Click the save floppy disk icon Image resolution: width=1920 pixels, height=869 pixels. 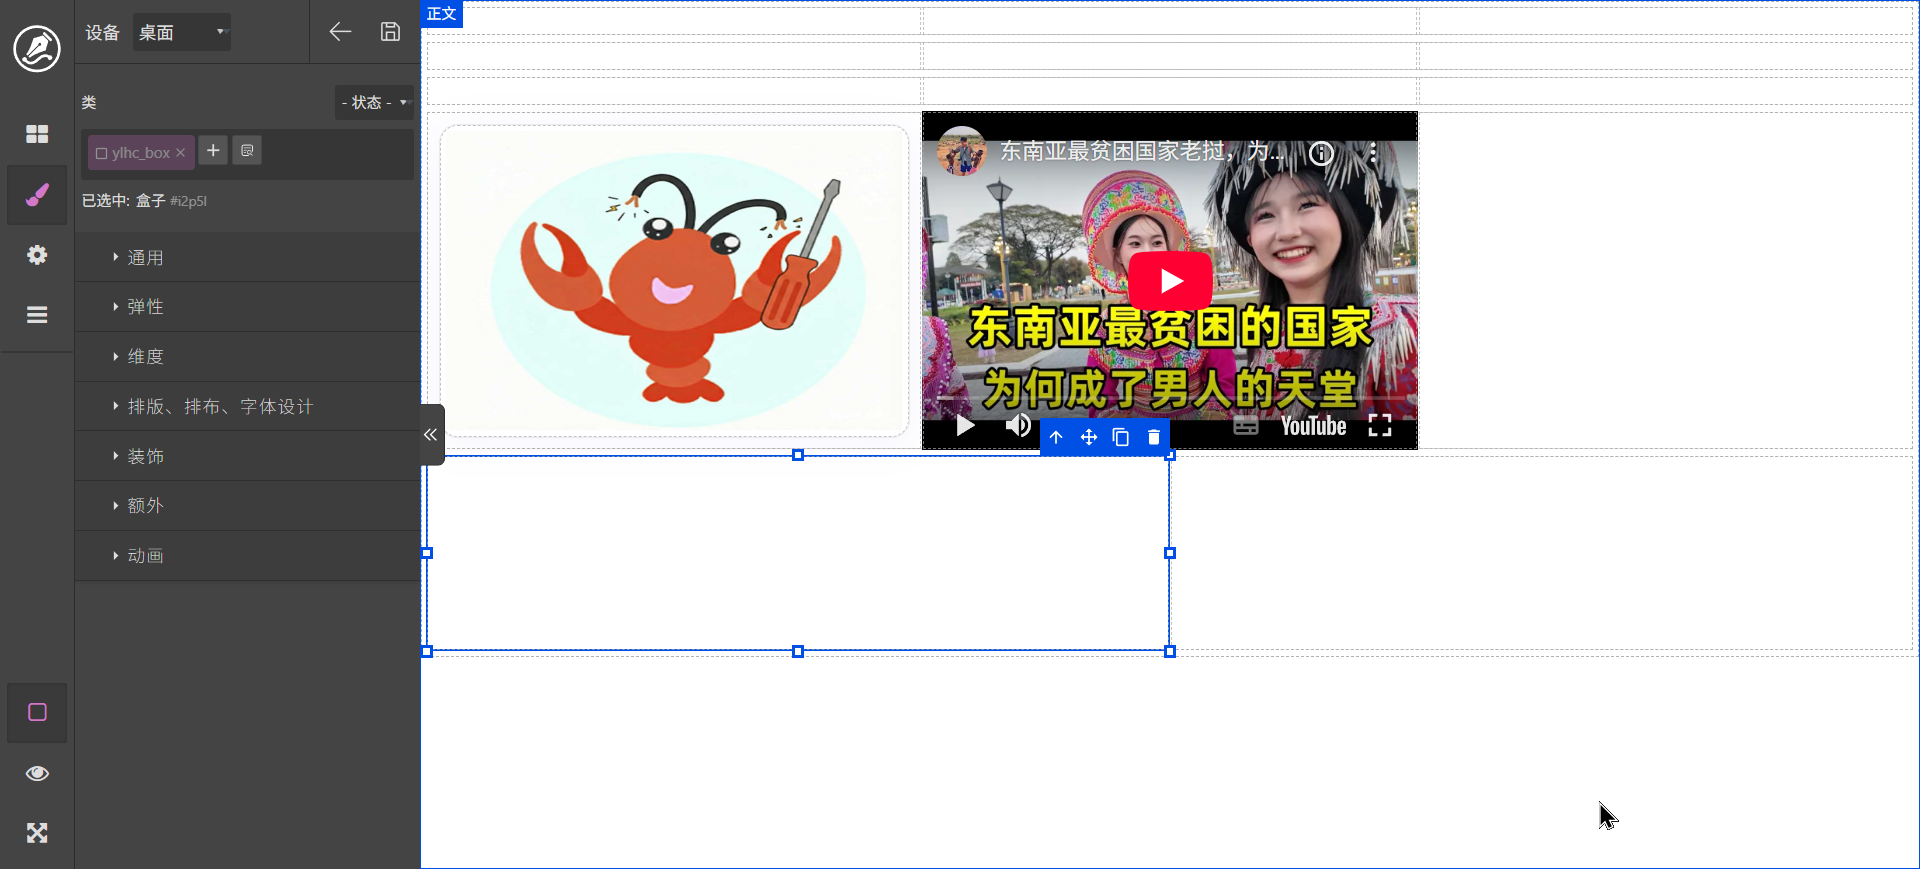(390, 32)
